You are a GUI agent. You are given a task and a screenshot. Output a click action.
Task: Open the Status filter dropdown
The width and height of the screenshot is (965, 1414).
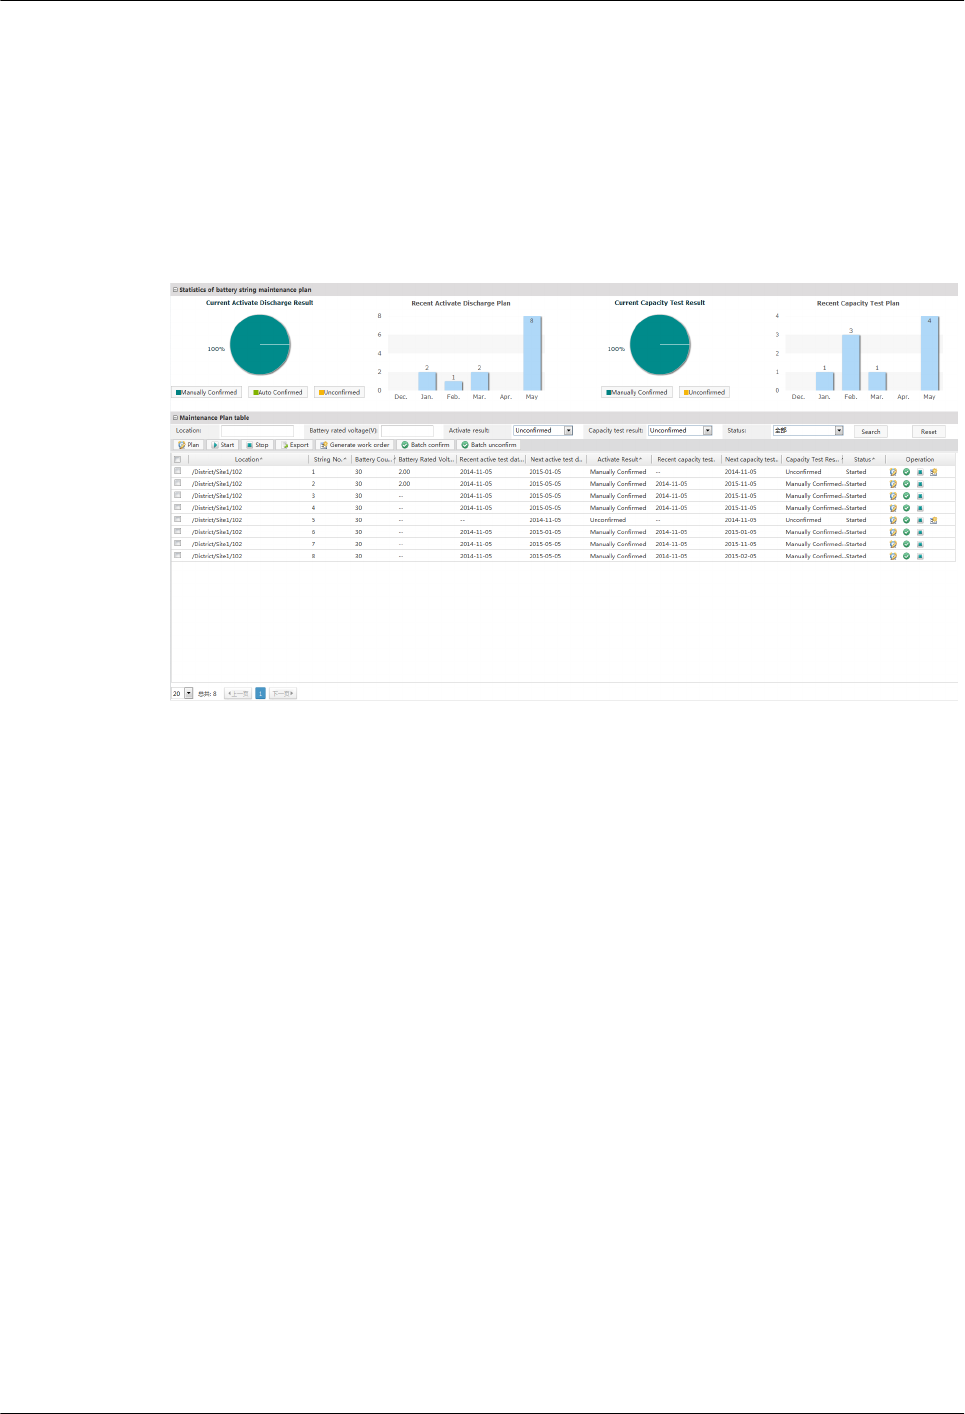(808, 431)
